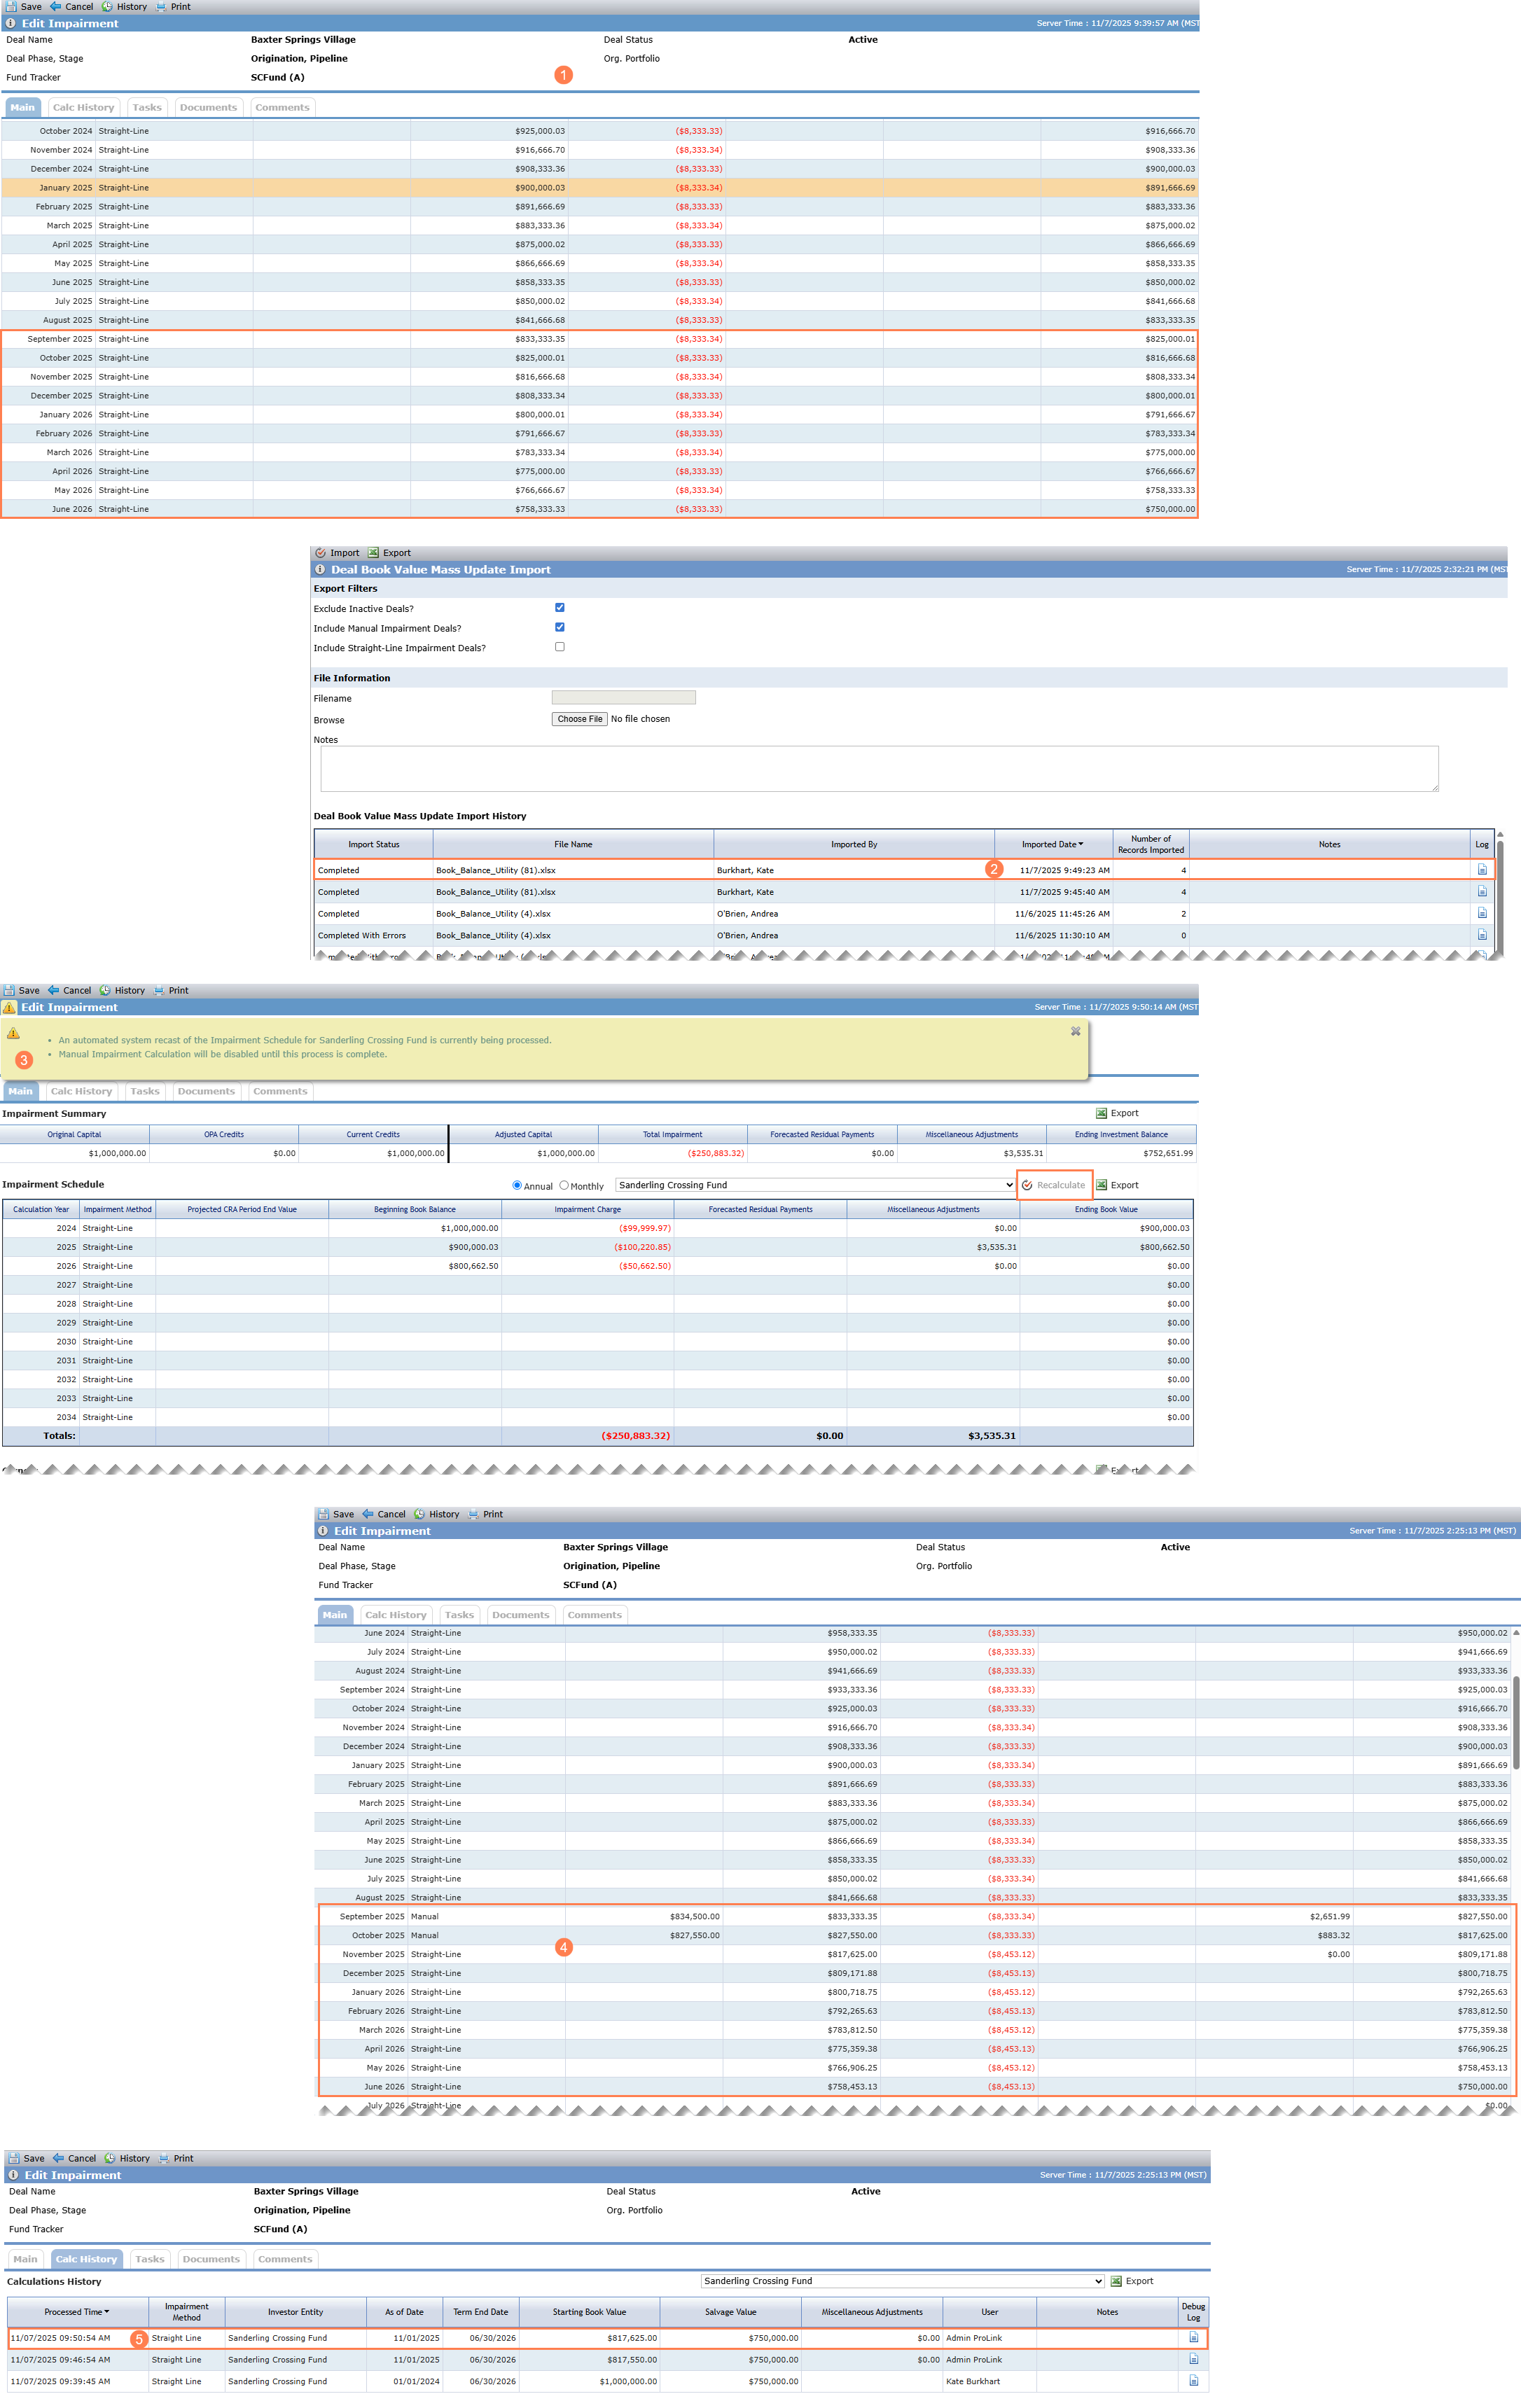Select the active Calc History tab above Calculations History
1521x2408 pixels.
[86, 2260]
